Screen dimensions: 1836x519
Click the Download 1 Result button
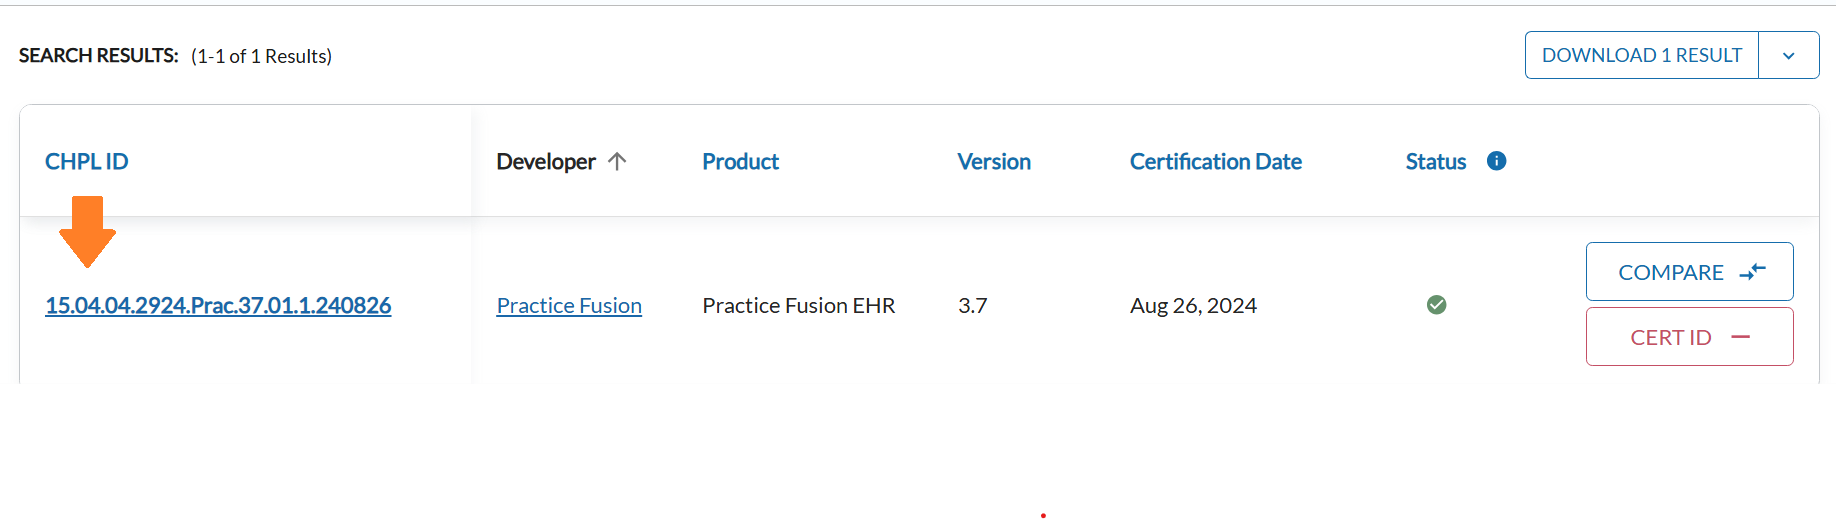[x=1641, y=55]
